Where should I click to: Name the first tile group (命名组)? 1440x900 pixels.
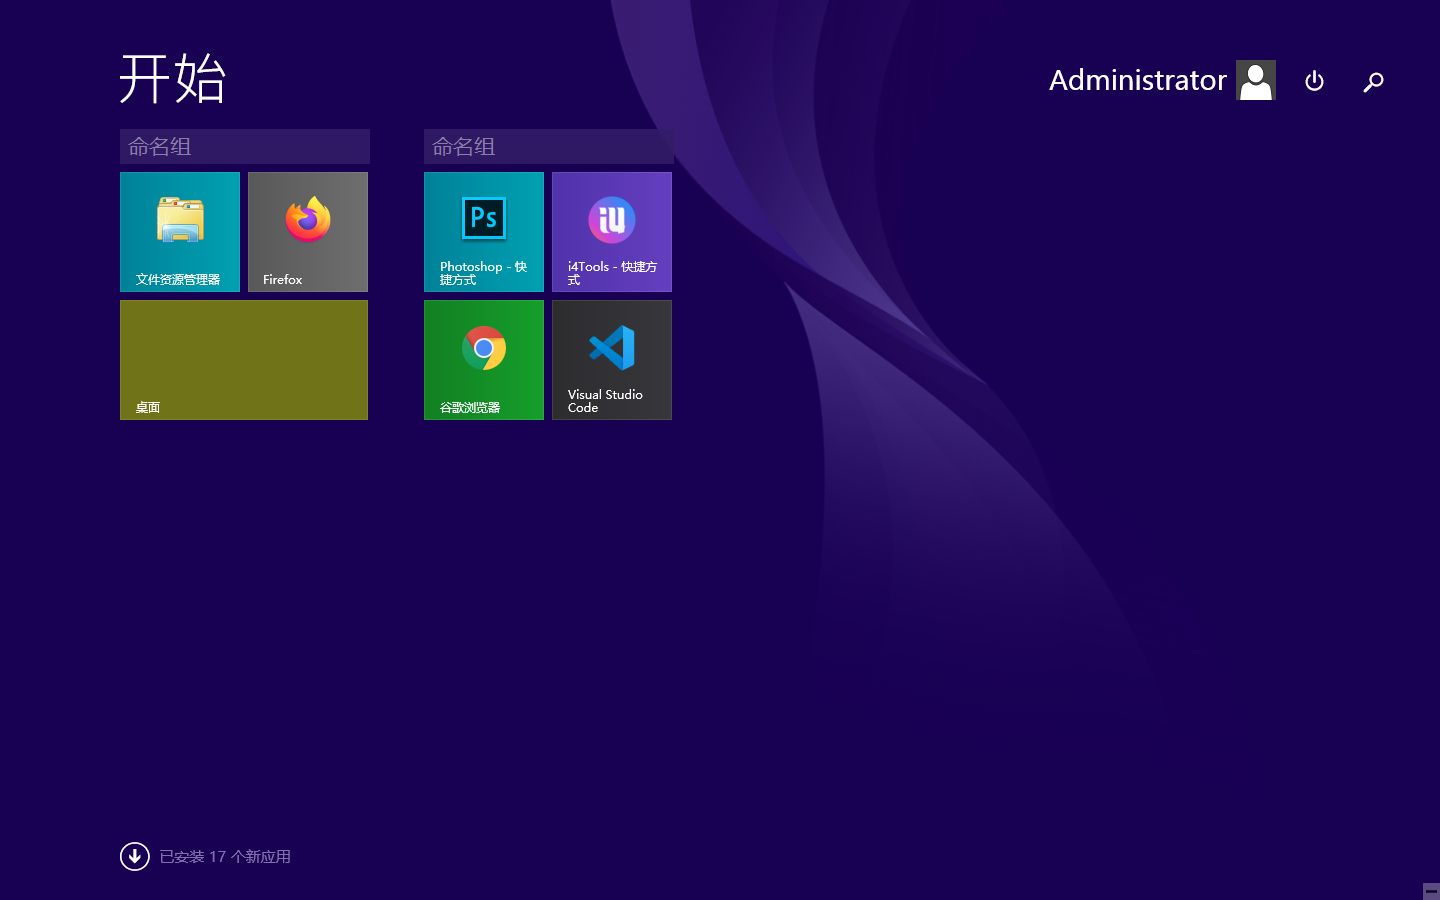coord(245,146)
